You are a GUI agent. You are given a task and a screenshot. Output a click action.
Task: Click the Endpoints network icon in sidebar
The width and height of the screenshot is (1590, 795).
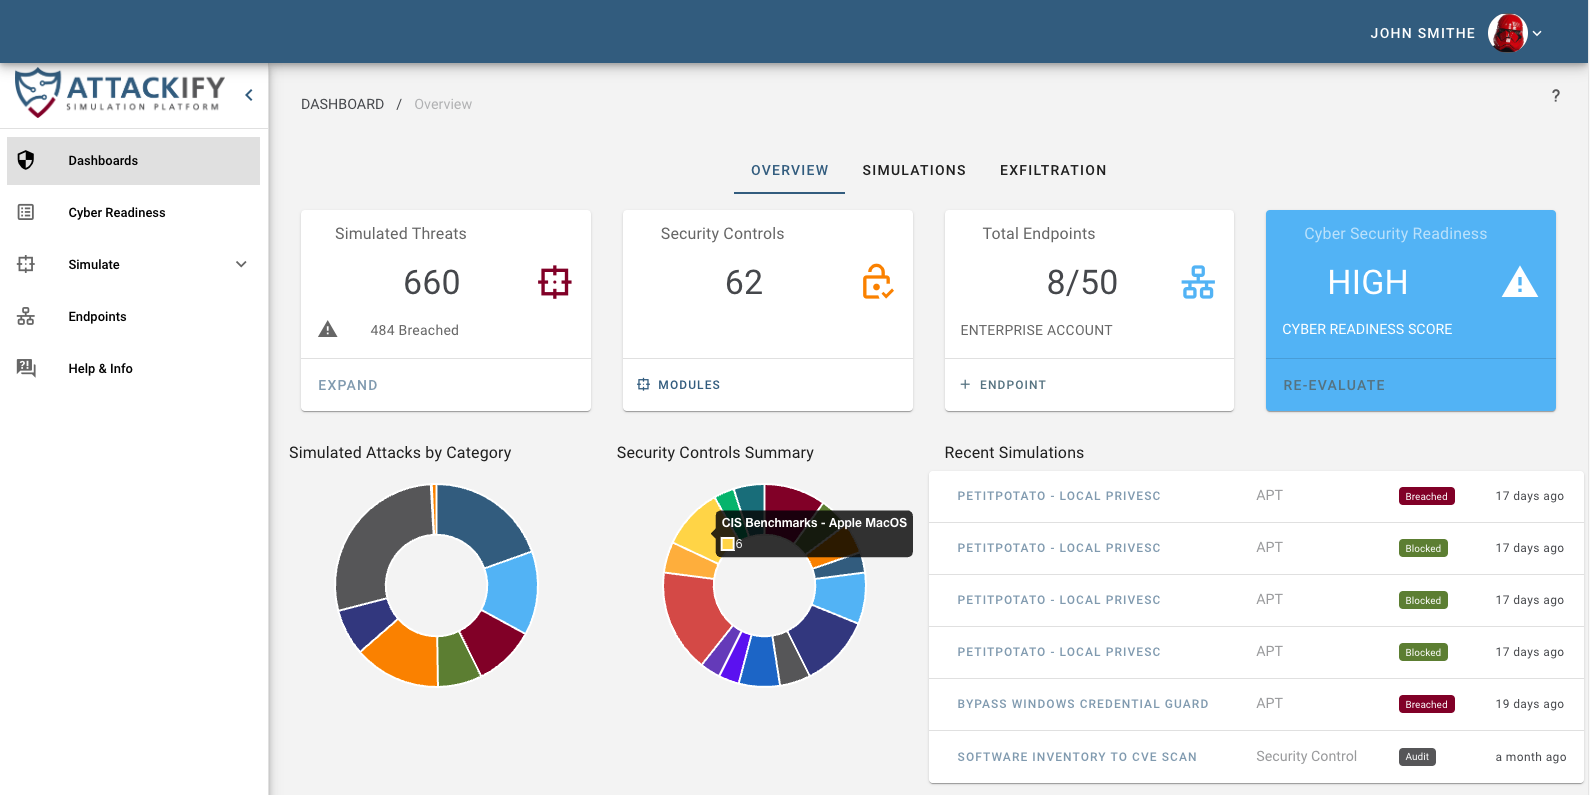[26, 316]
